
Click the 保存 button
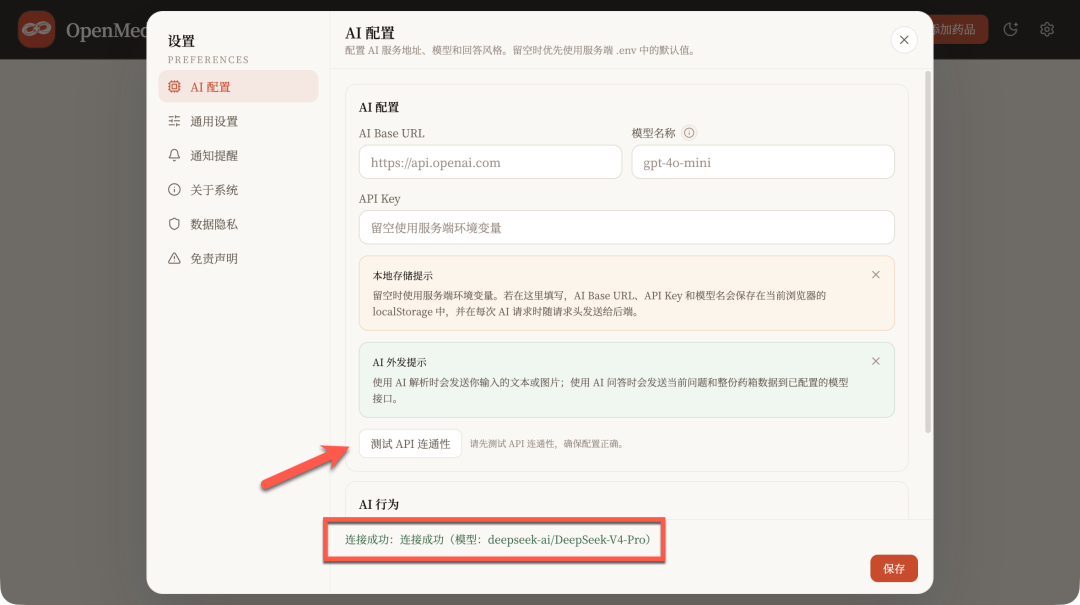tap(893, 568)
